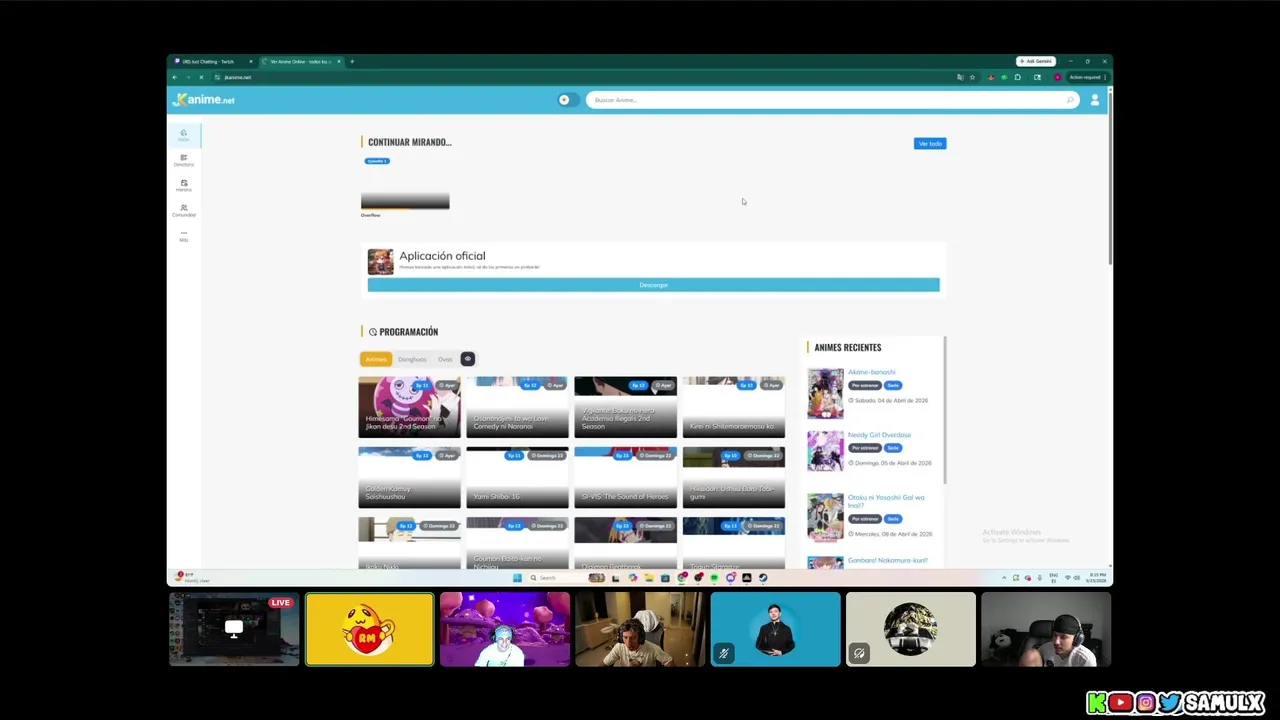Click the Ver todo button
The image size is (1280, 720).
point(930,144)
